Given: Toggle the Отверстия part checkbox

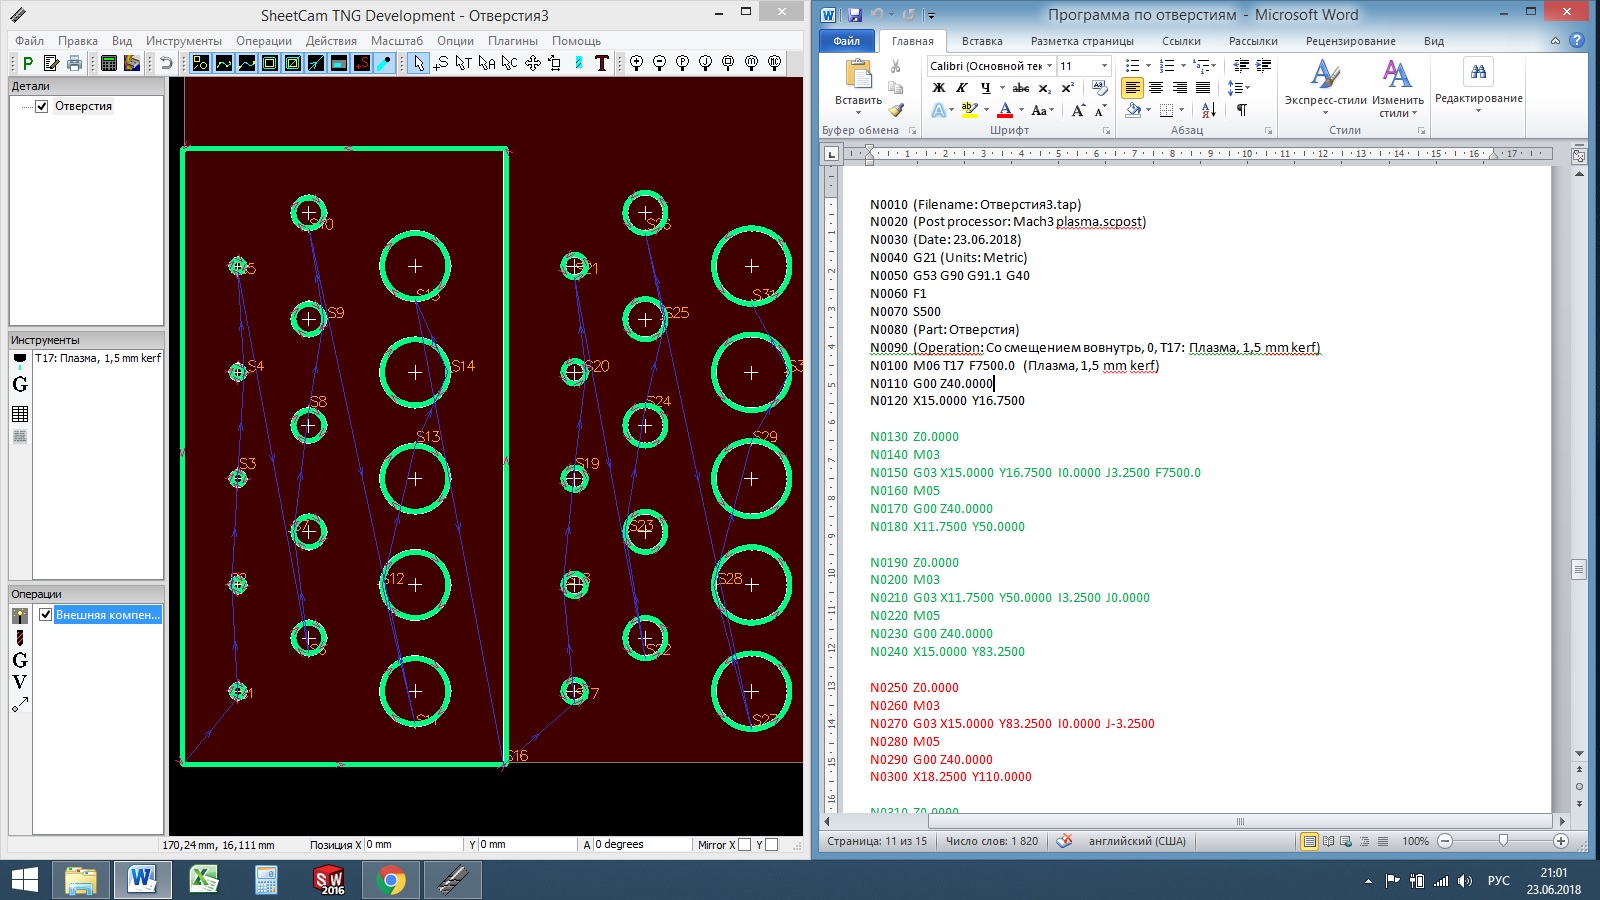Looking at the screenshot, I should [x=42, y=106].
